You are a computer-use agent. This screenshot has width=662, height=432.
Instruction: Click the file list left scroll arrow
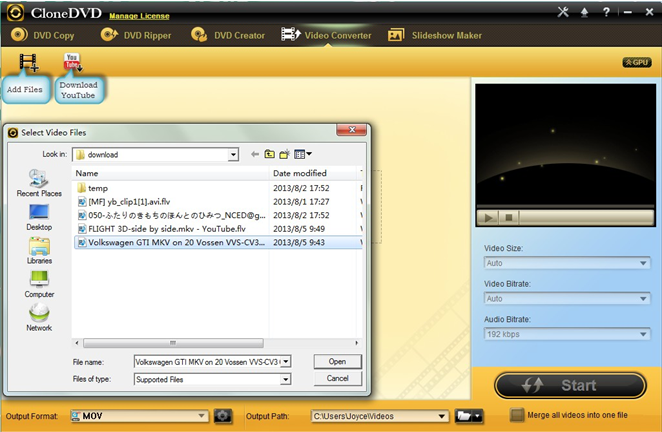[77, 343]
